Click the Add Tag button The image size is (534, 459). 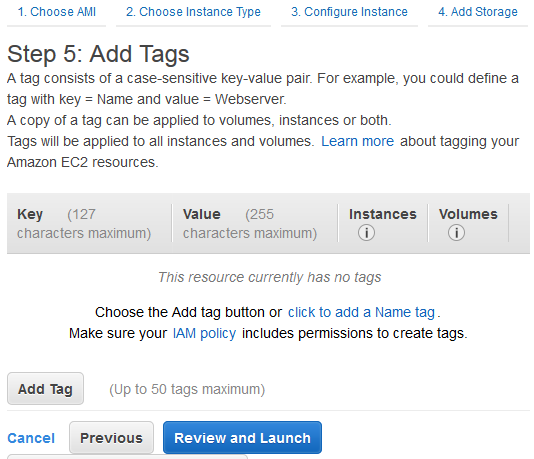pyautogui.click(x=45, y=389)
